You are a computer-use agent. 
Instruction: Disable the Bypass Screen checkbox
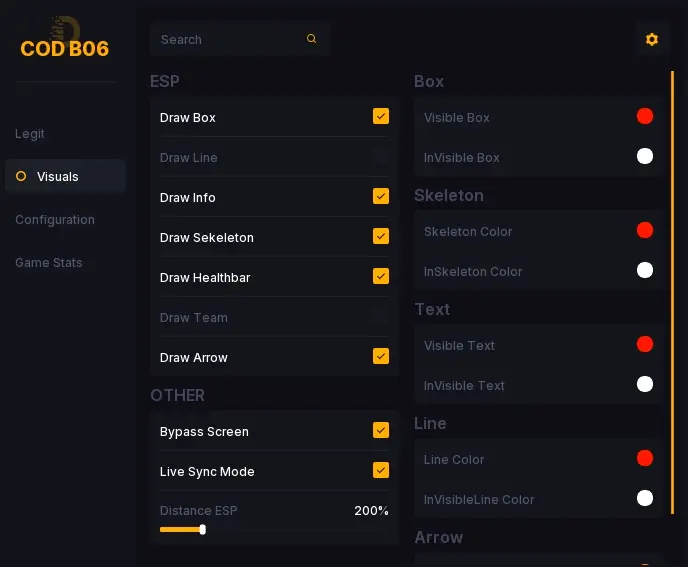[x=381, y=431]
